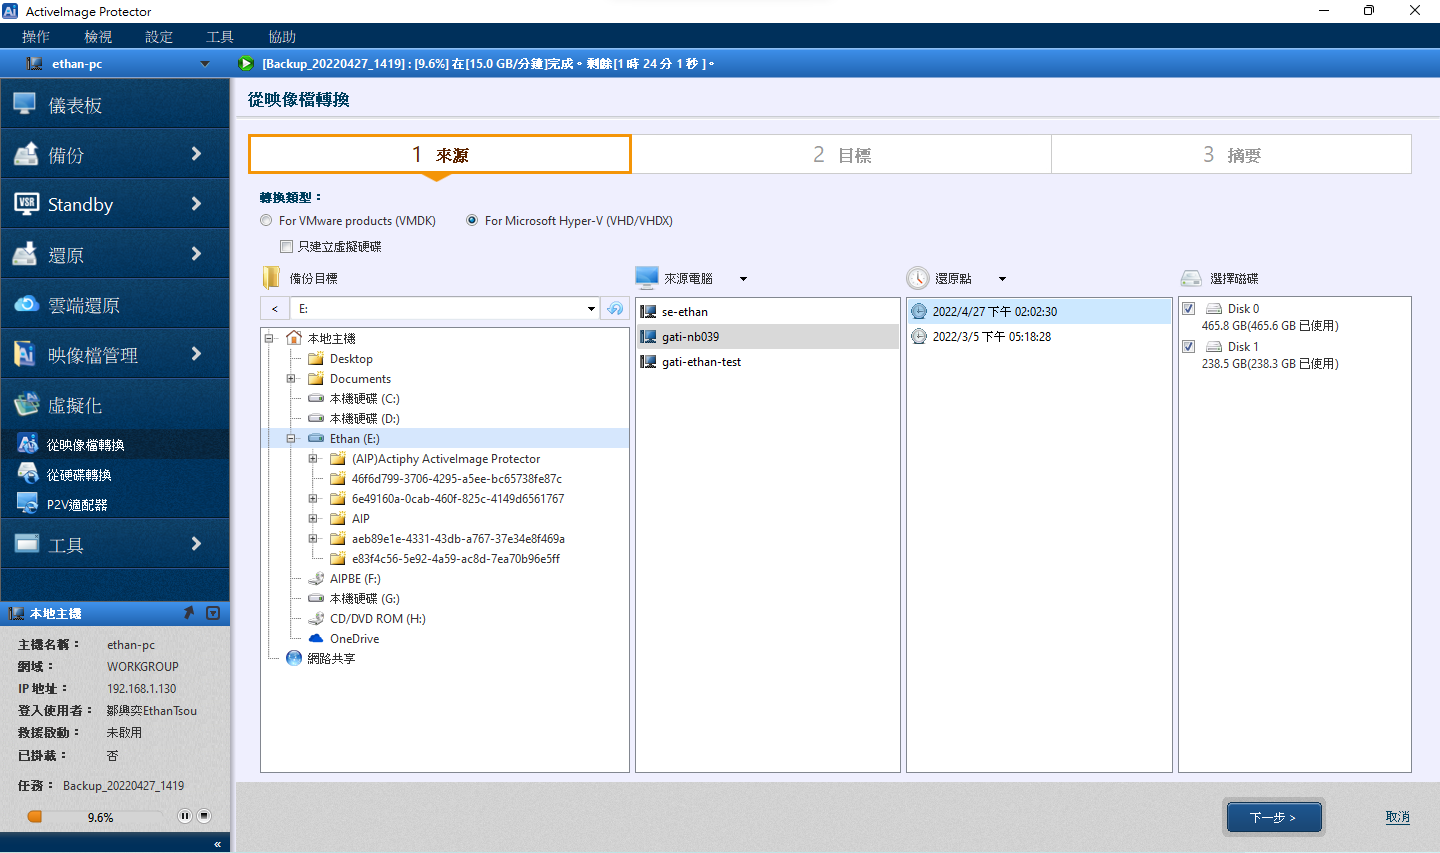Image resolution: width=1440 pixels, height=853 pixels.
Task: Open the E: path dropdown
Action: pos(591,309)
